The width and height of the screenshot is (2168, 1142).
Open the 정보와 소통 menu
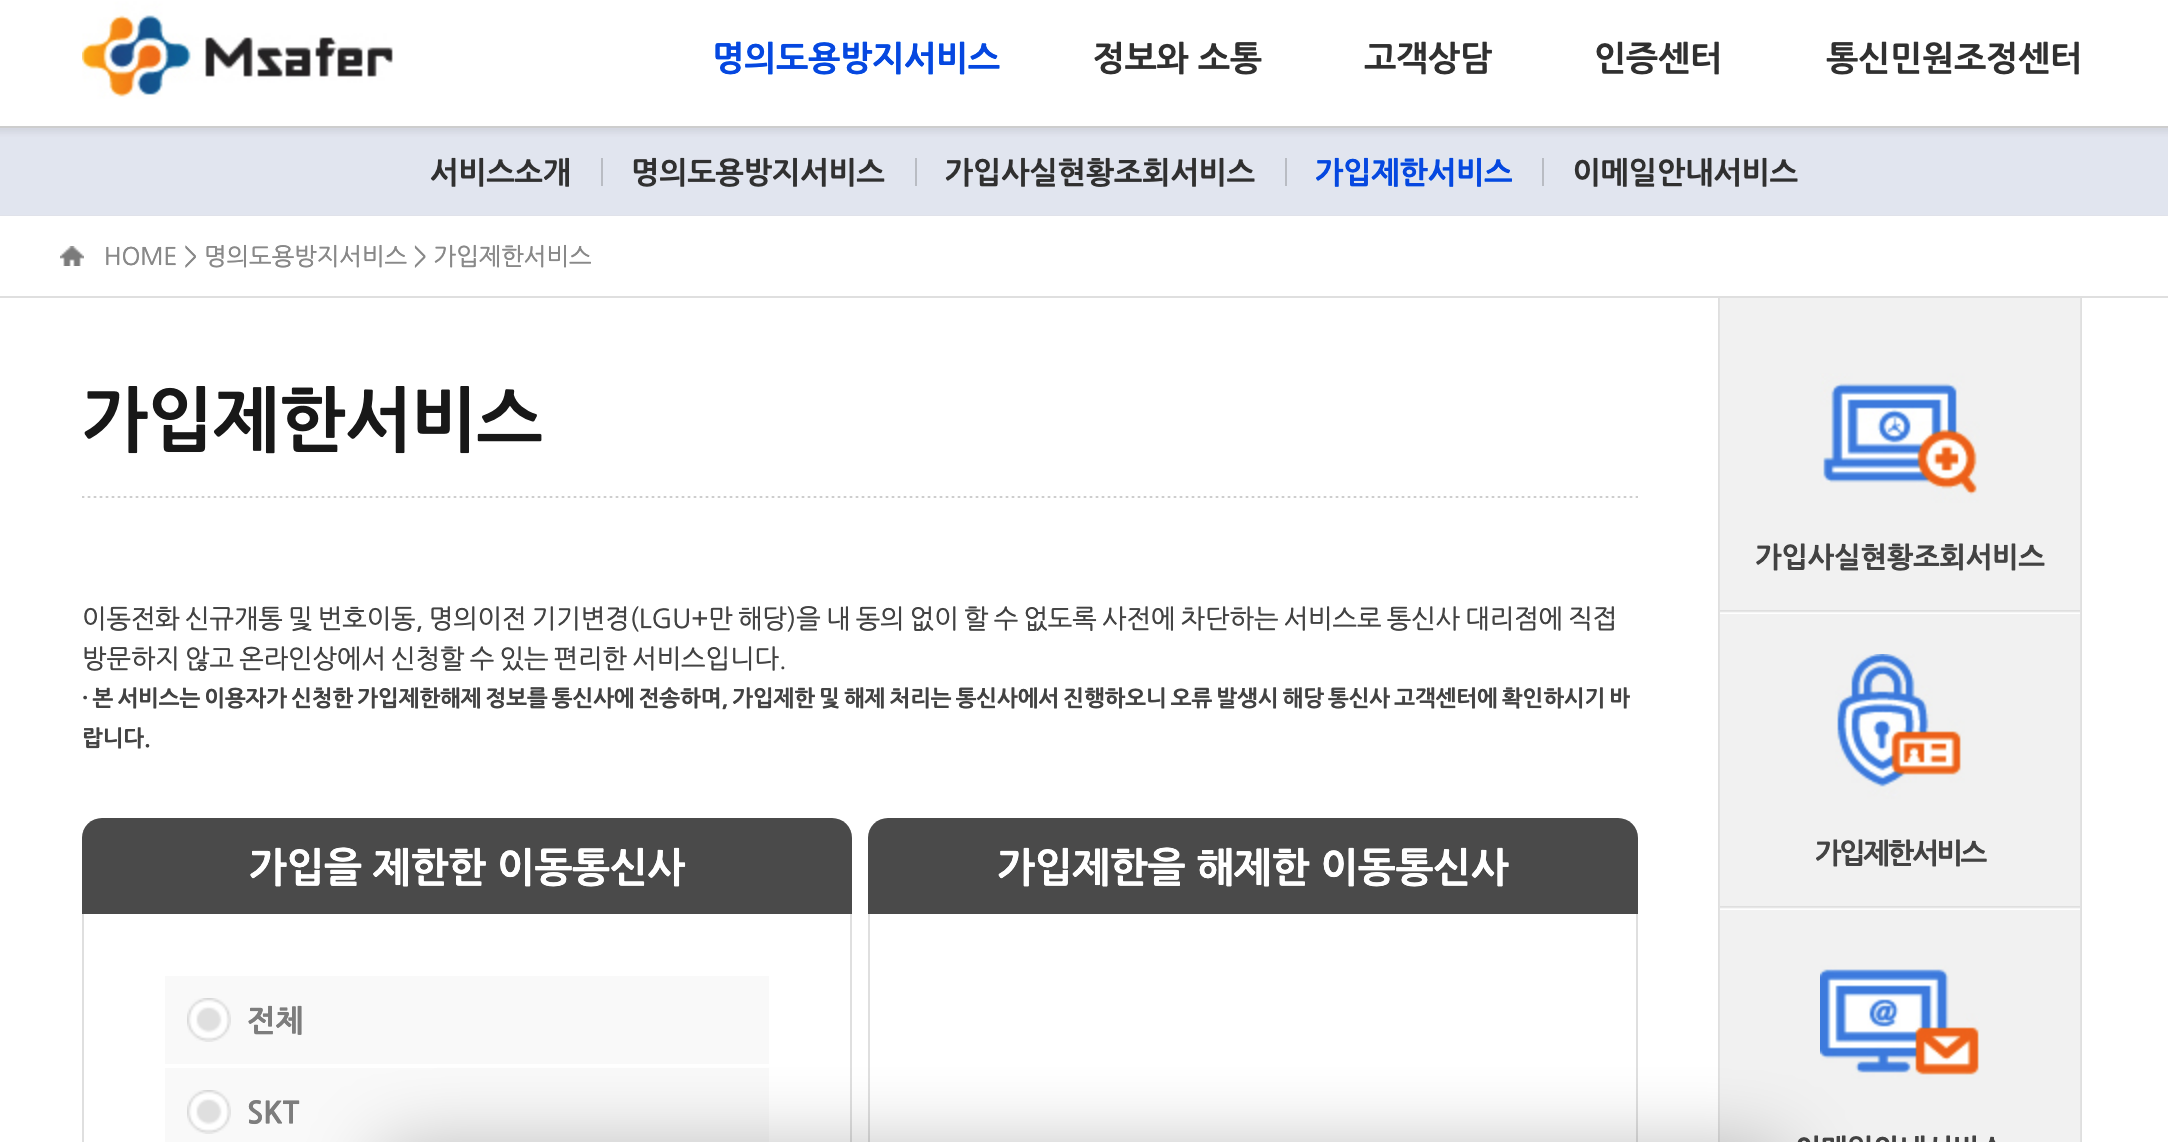pos(1177,58)
